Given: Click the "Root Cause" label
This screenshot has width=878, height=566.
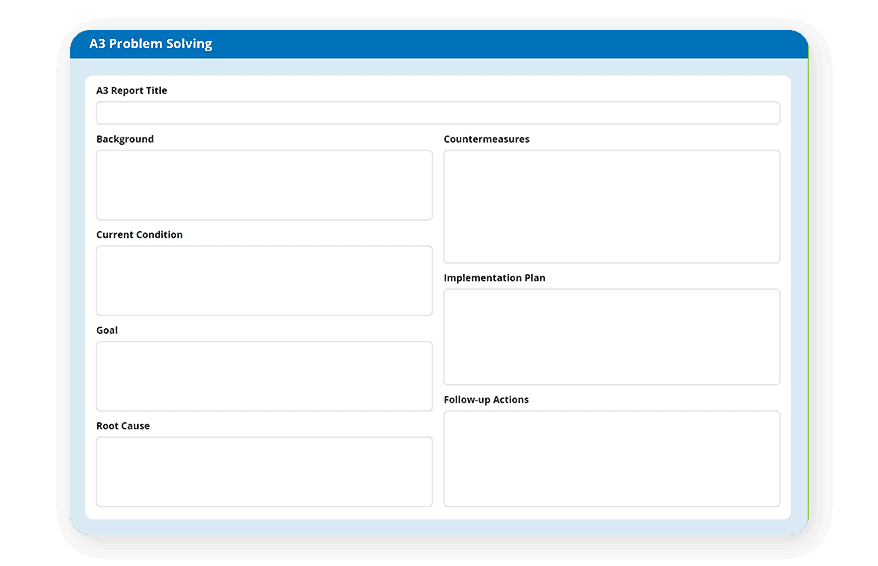Looking at the screenshot, I should pos(123,426).
